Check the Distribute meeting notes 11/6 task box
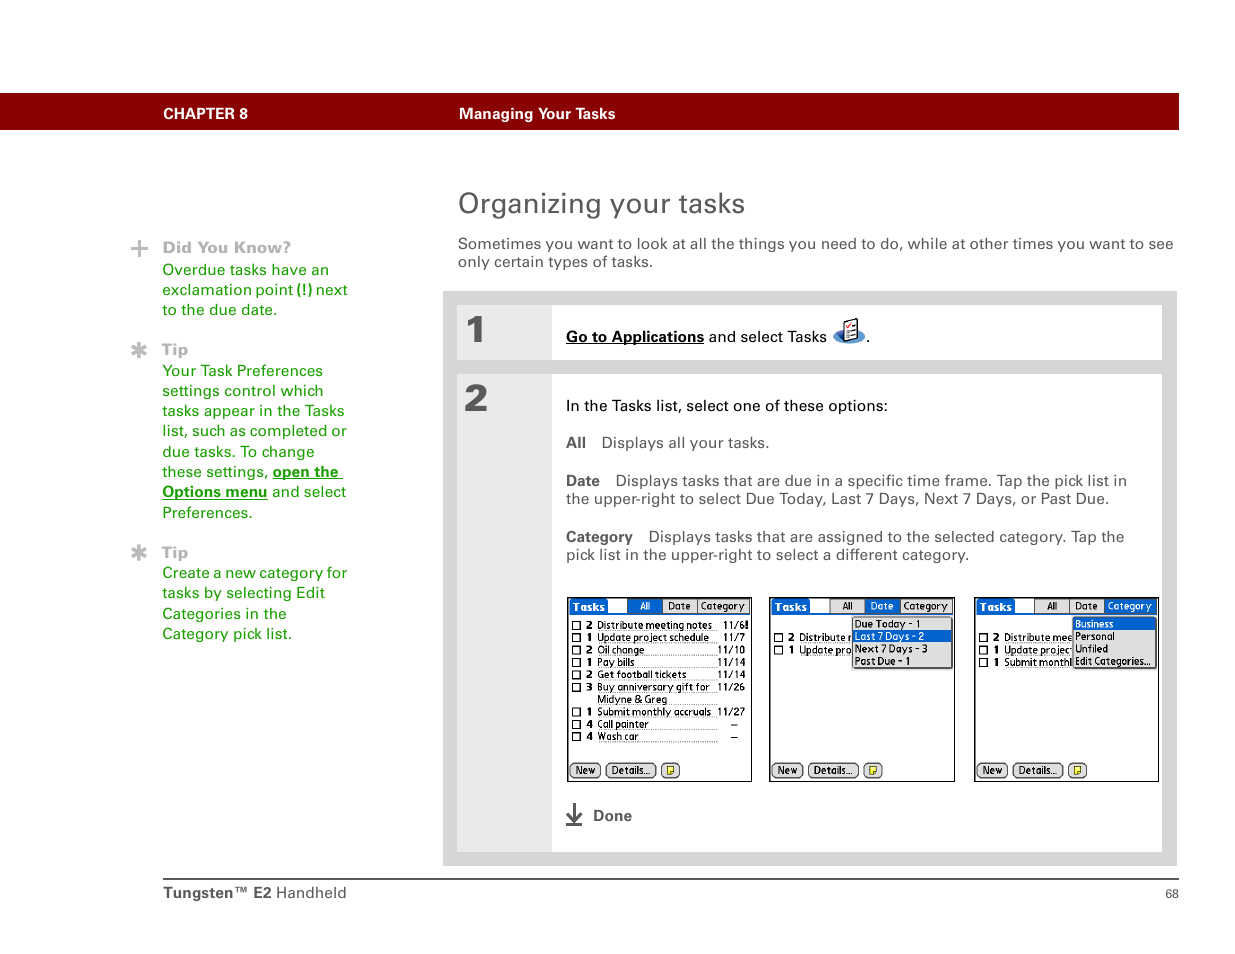Screen dimensions: 1235x954 576,625
